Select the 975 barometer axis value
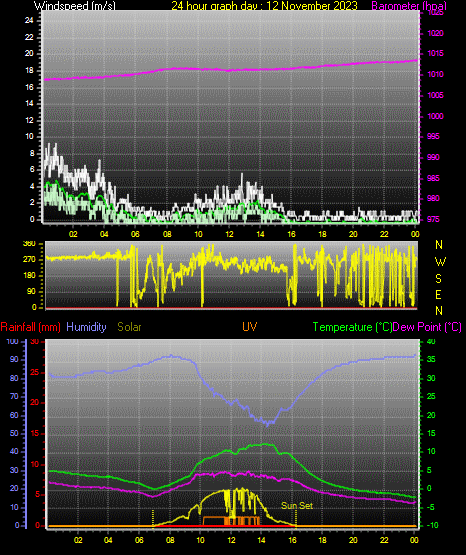 click(x=433, y=219)
